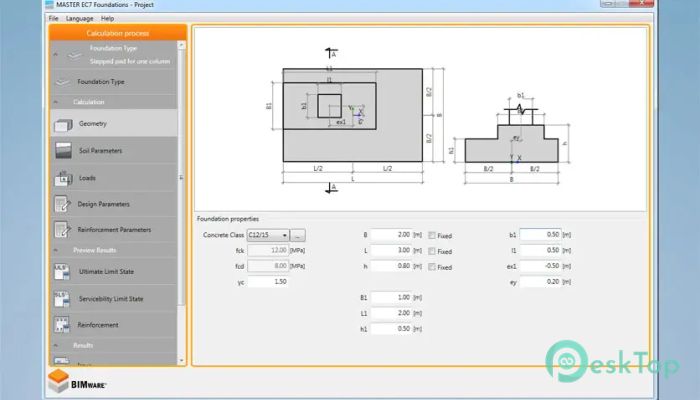Click the concrete class browse button
This screenshot has height=400, width=700.
coord(298,235)
